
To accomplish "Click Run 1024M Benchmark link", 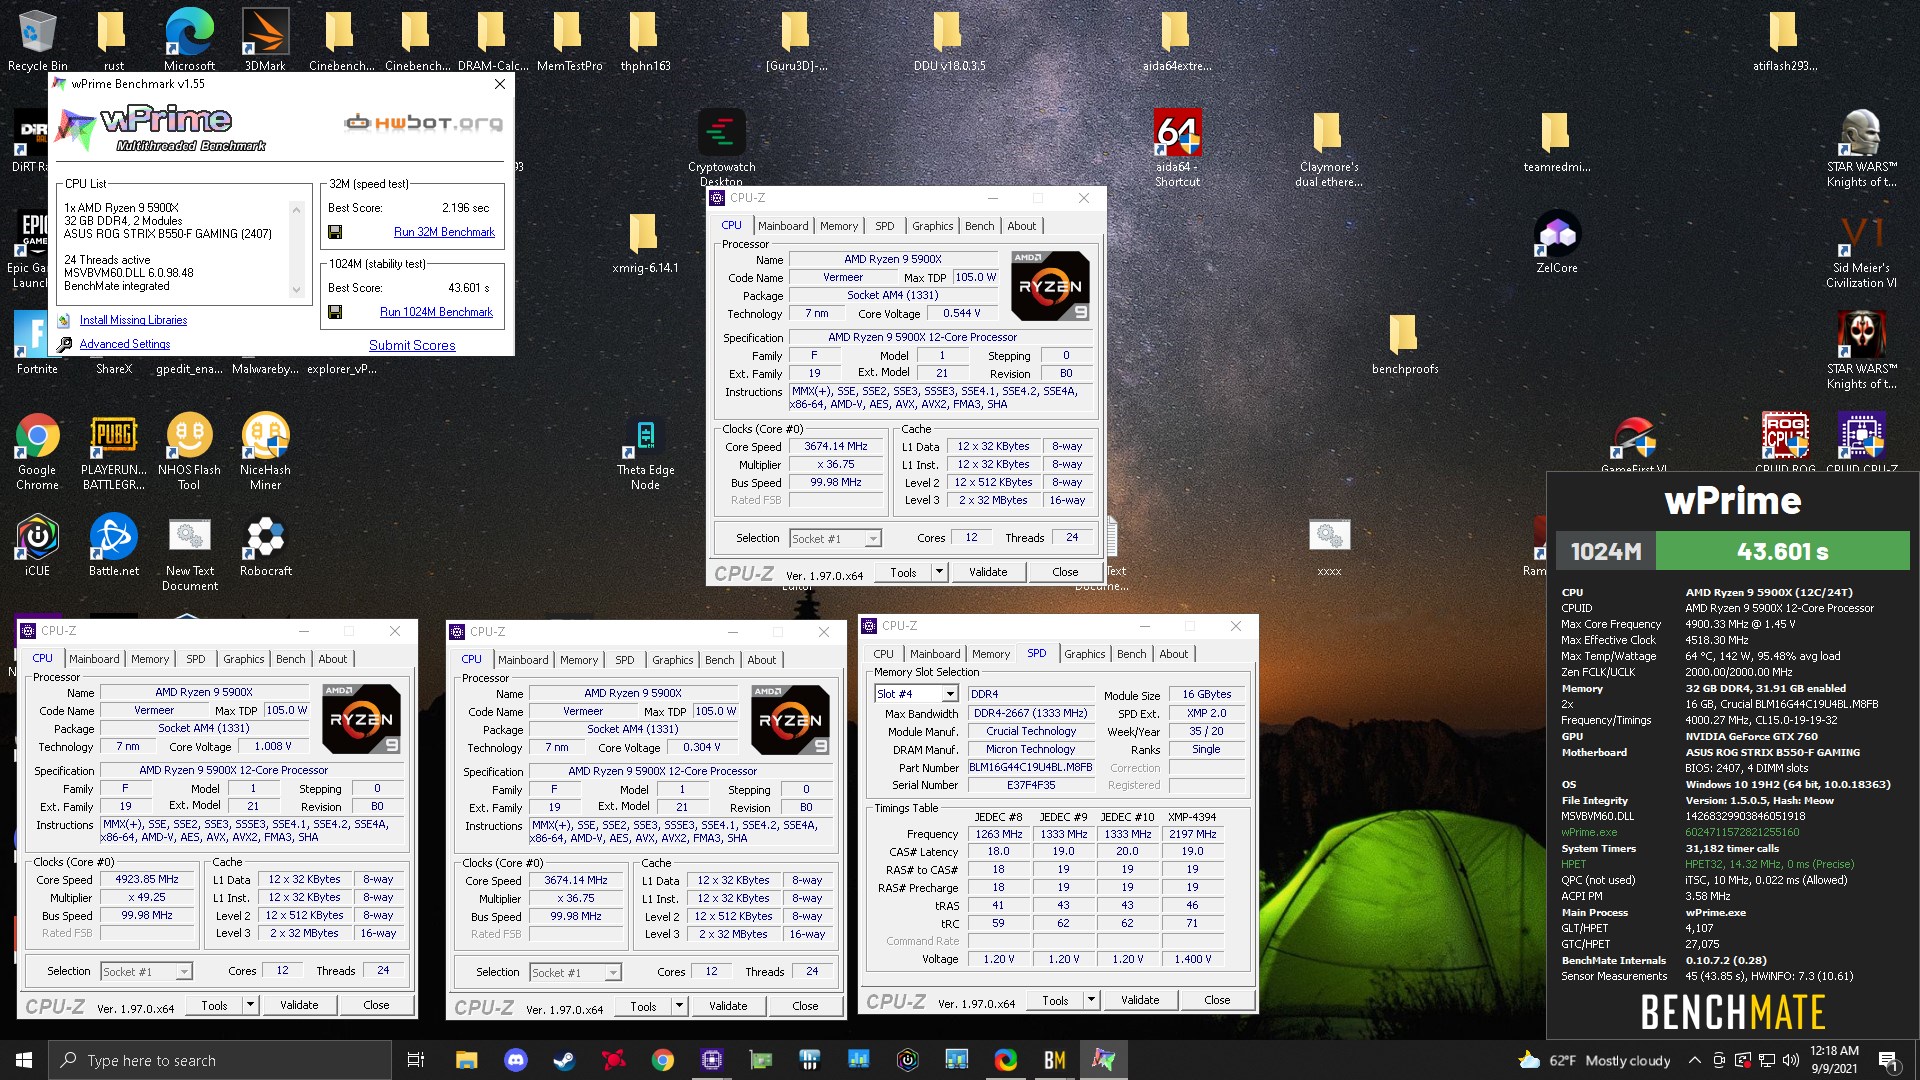I will click(436, 312).
